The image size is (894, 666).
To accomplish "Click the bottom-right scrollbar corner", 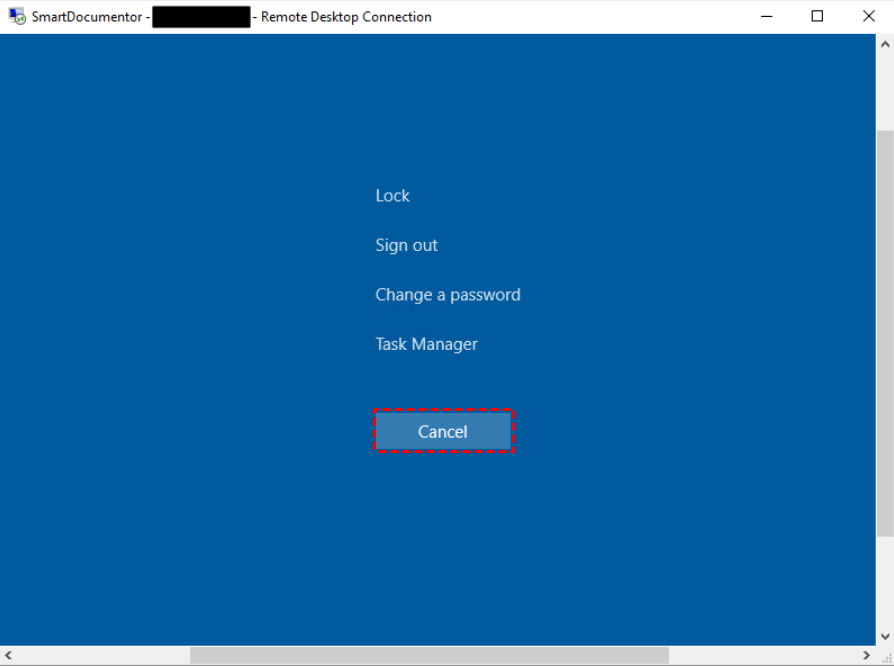I will pos(884,655).
